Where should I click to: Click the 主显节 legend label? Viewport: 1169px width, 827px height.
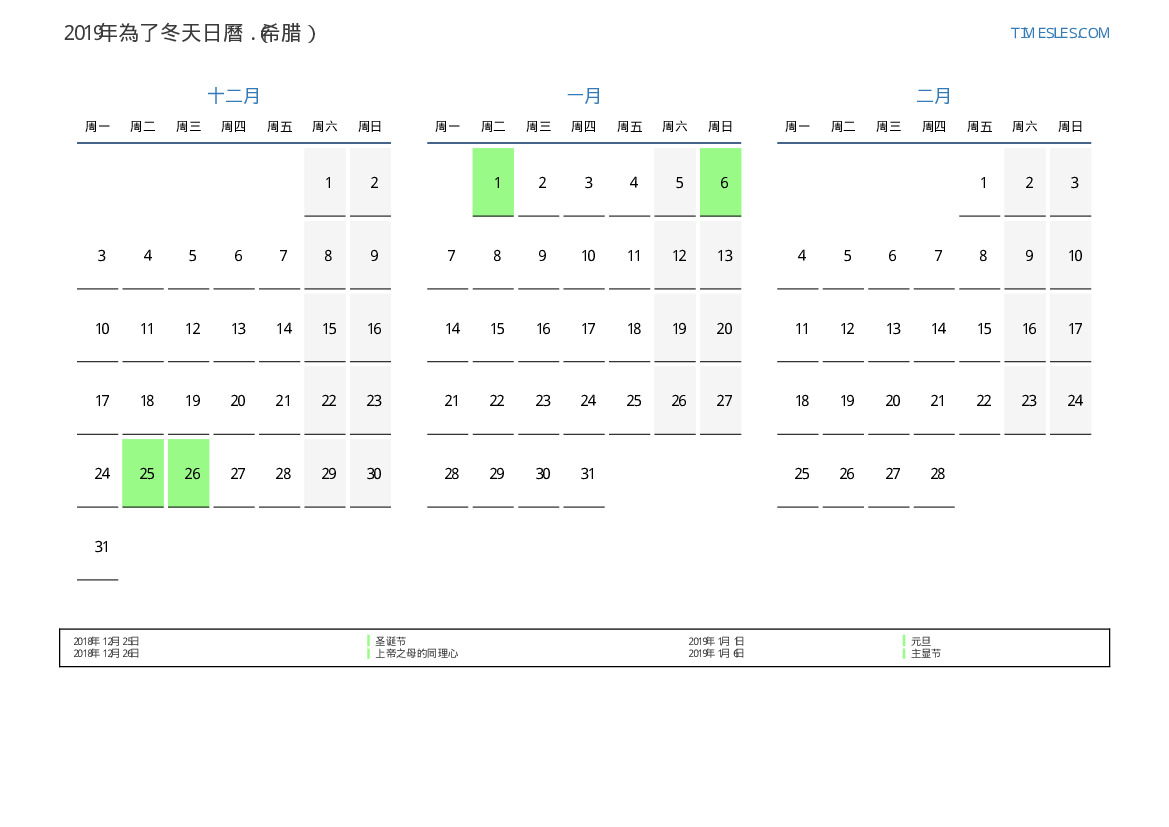click(925, 653)
